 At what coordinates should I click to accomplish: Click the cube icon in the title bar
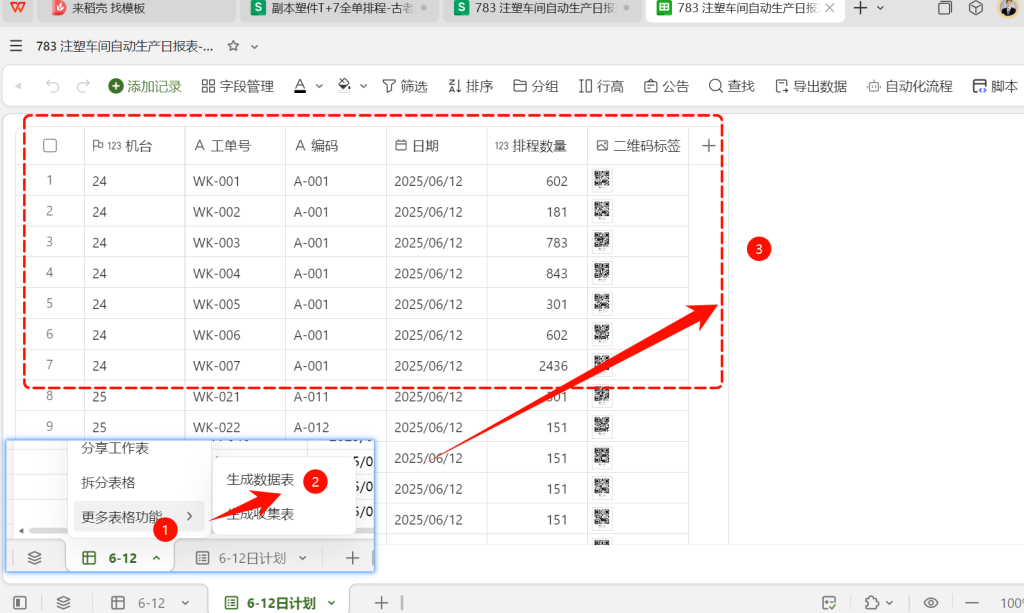click(x=976, y=8)
